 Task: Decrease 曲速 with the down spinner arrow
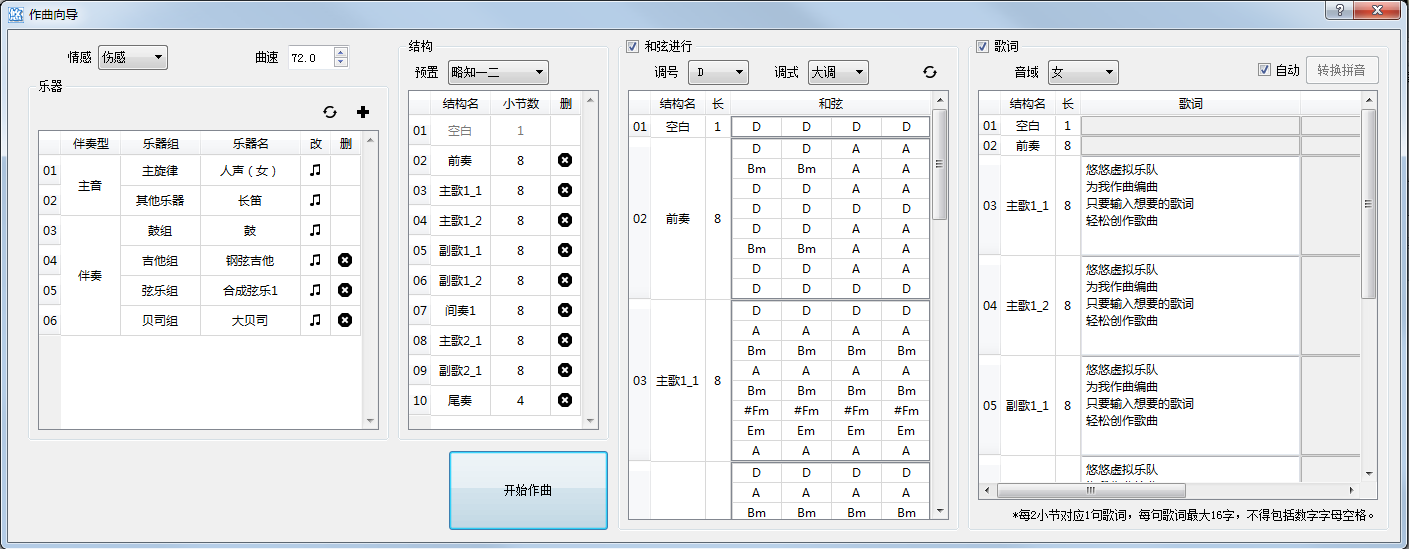(x=341, y=62)
